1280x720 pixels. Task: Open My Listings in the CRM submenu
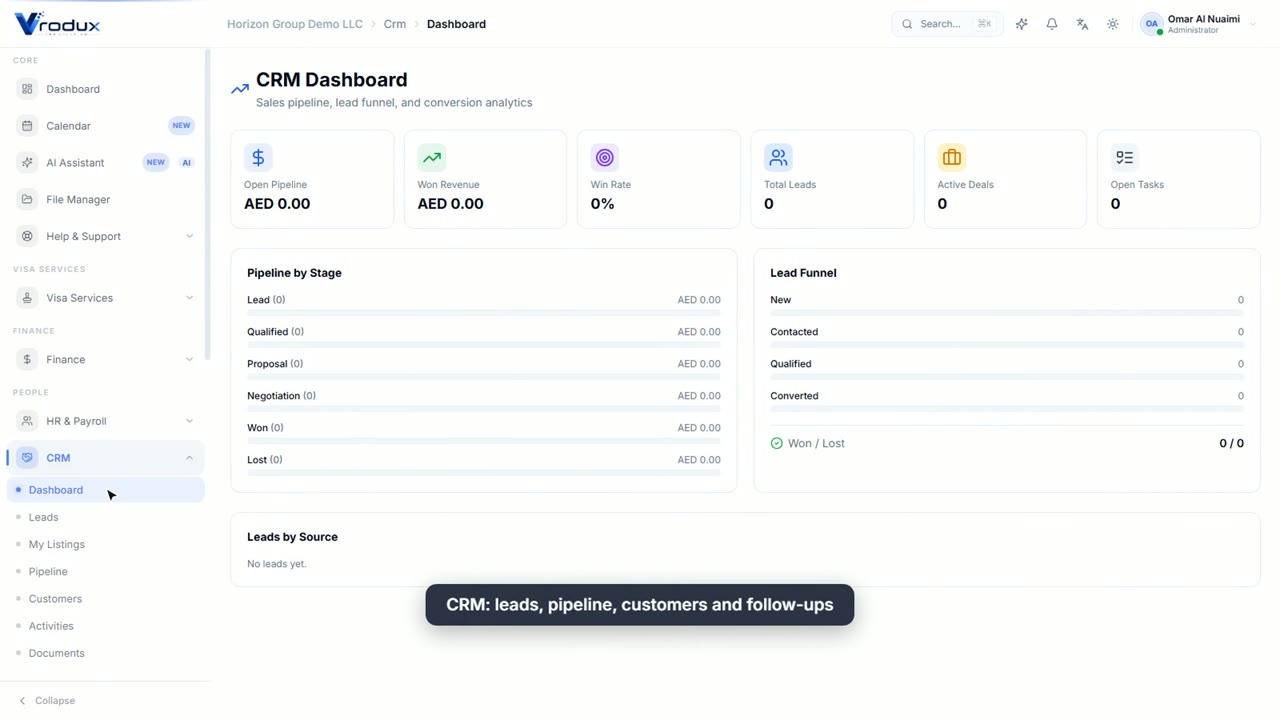(x=56, y=544)
